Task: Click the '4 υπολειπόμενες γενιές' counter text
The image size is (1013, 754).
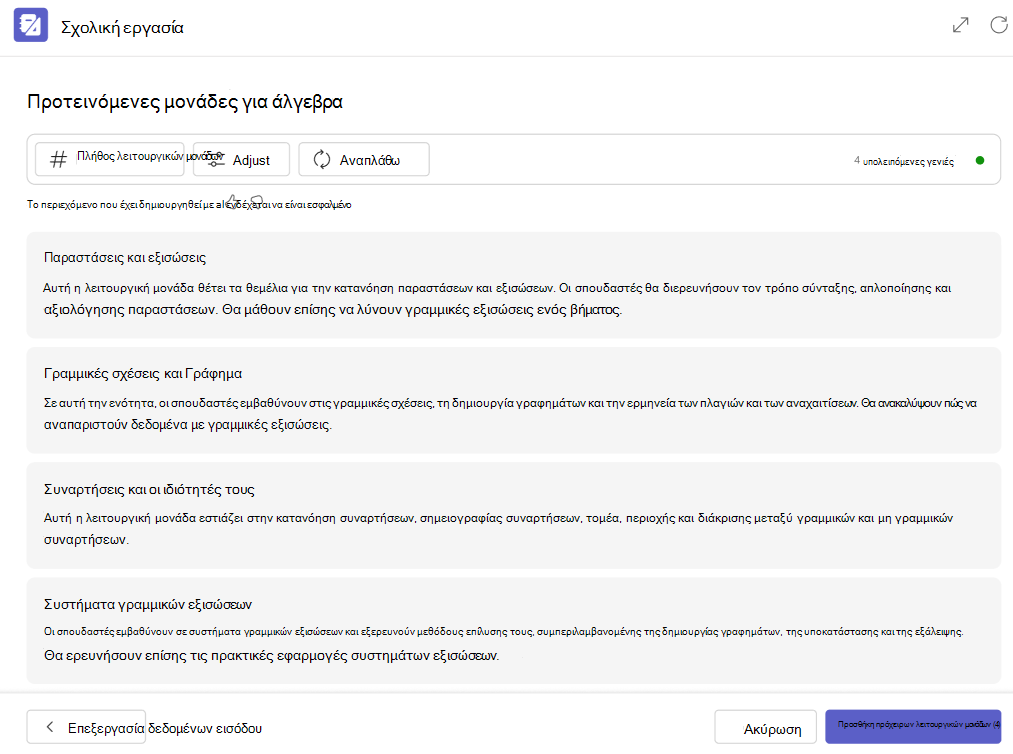Action: click(x=904, y=161)
